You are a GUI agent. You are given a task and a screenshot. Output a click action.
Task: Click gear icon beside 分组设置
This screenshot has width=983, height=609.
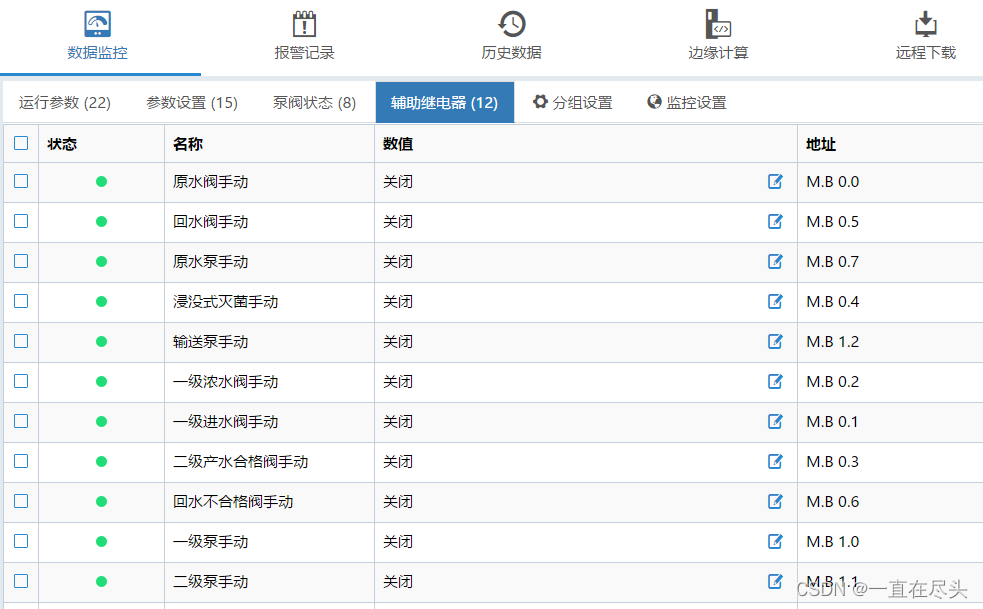click(540, 102)
